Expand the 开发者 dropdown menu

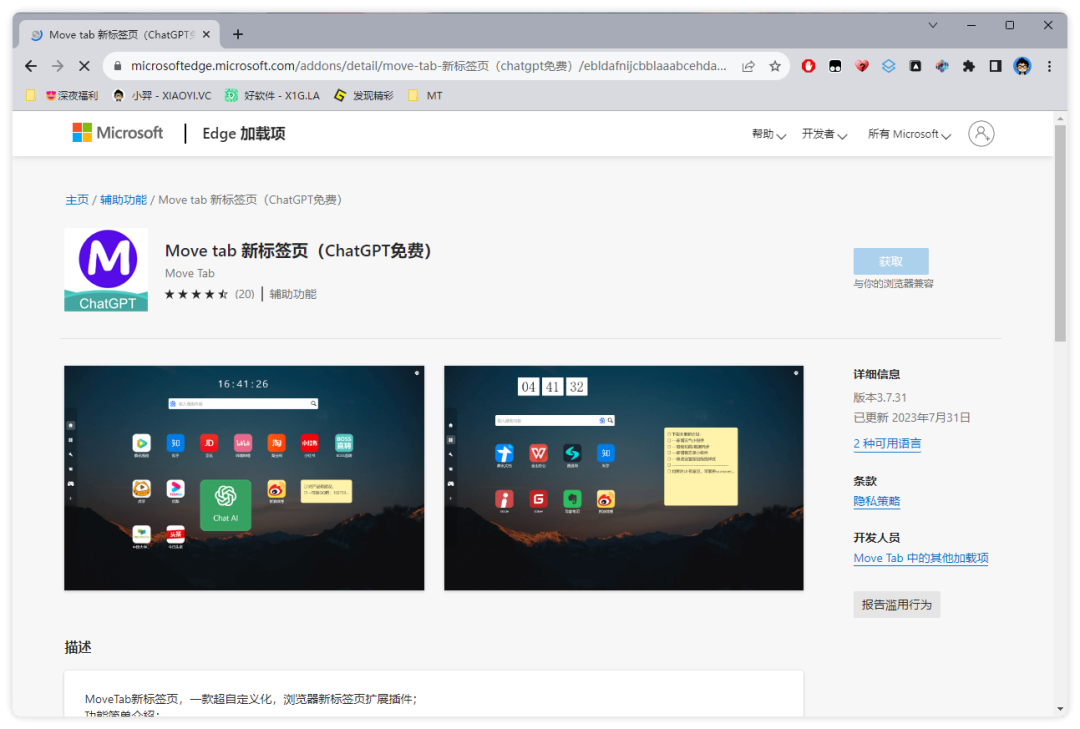pos(824,134)
